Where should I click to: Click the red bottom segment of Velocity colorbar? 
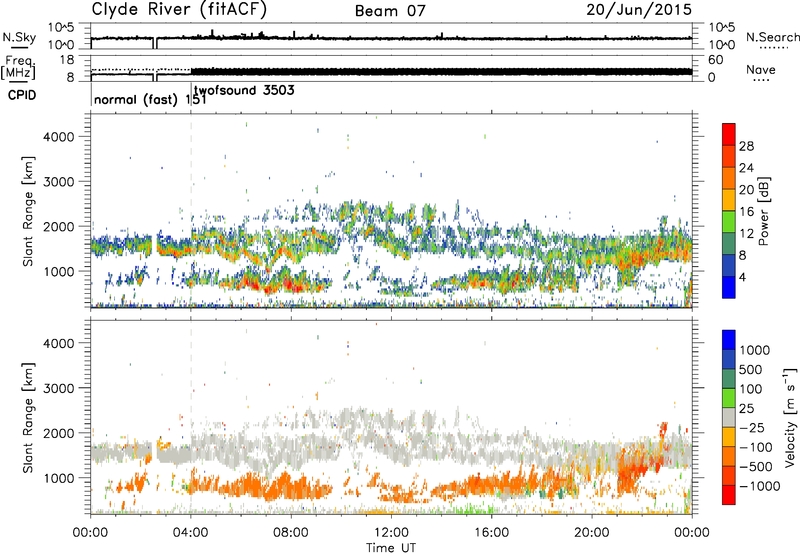tap(729, 495)
